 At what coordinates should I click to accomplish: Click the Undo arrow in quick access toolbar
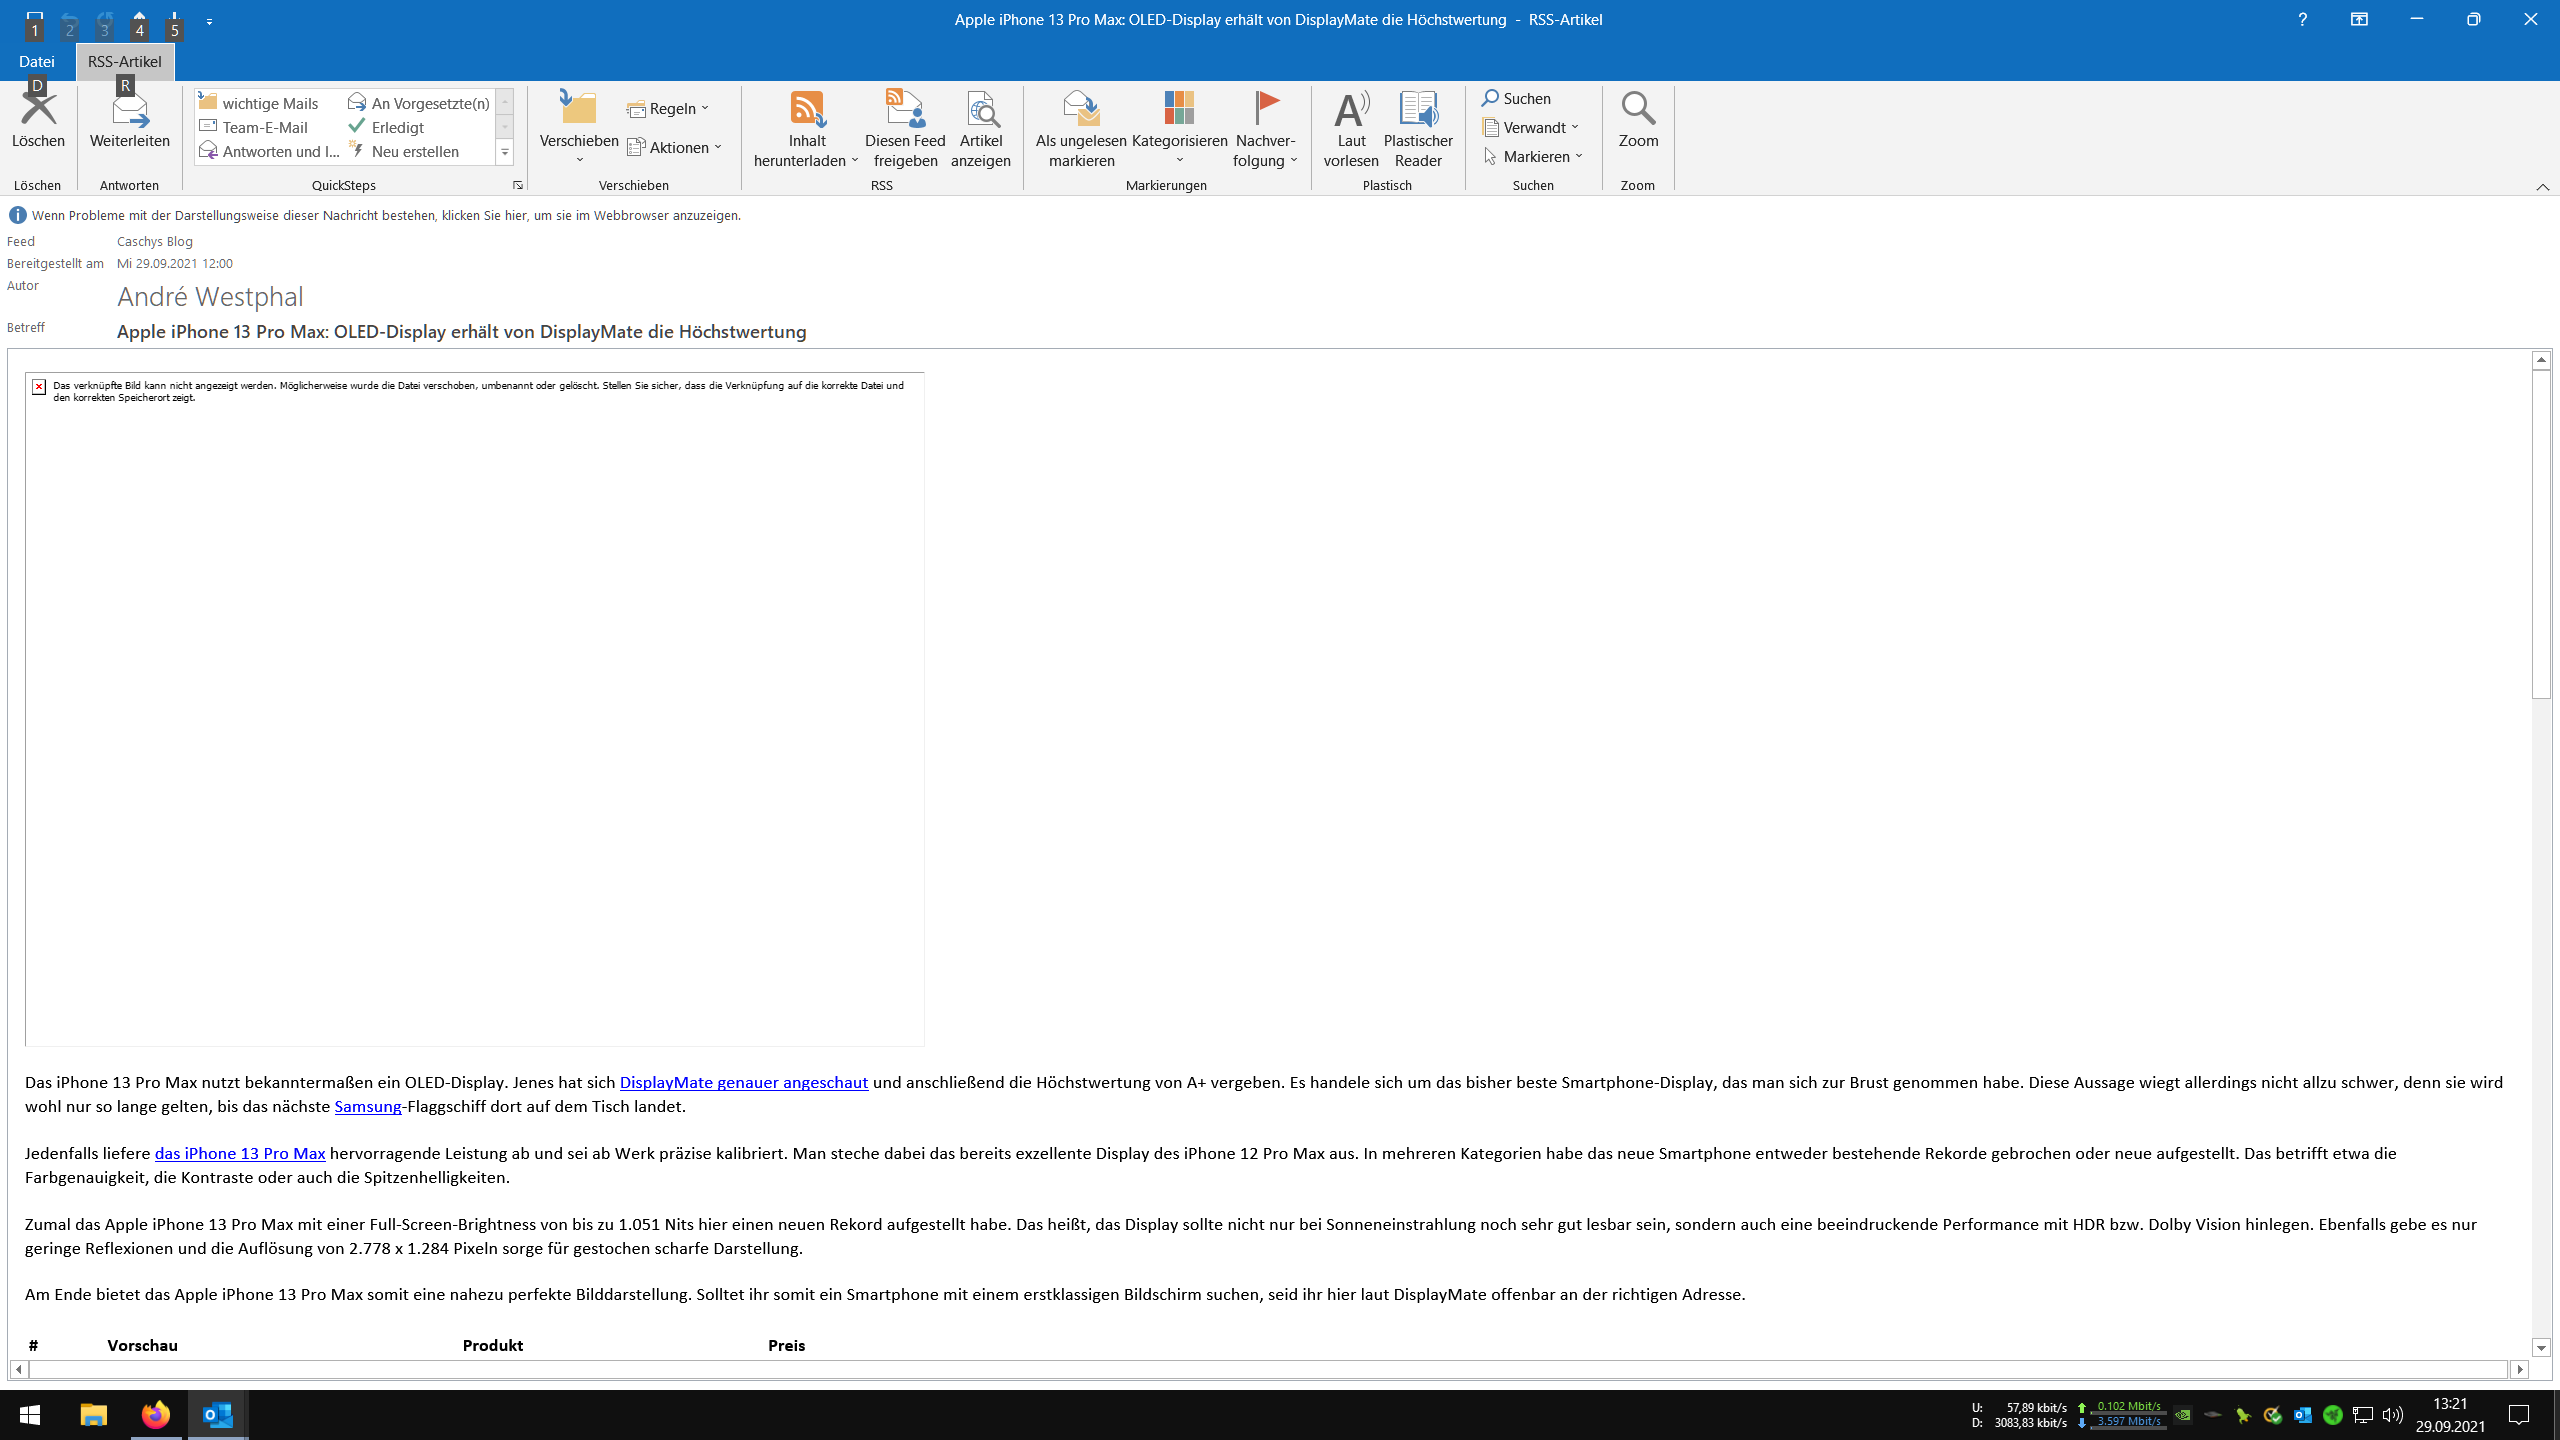(x=69, y=19)
